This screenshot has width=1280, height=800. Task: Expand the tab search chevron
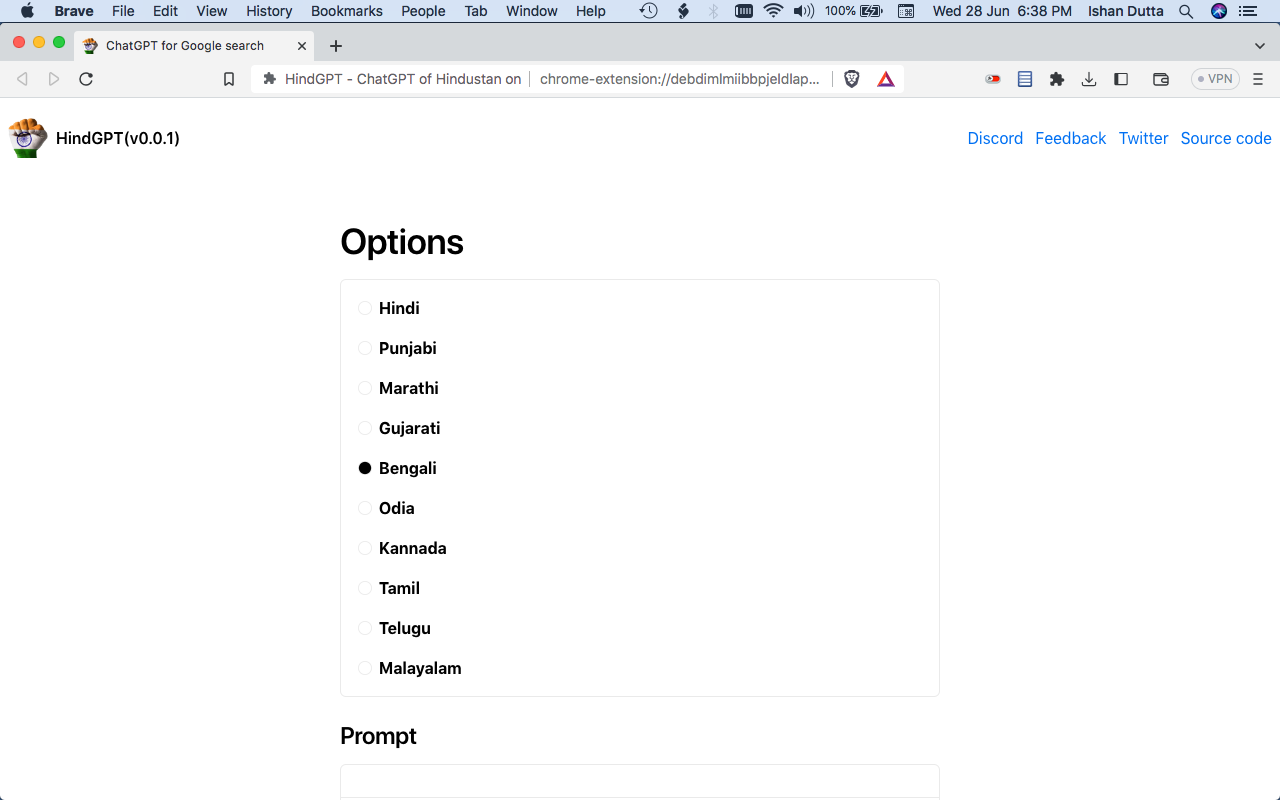pos(1260,46)
